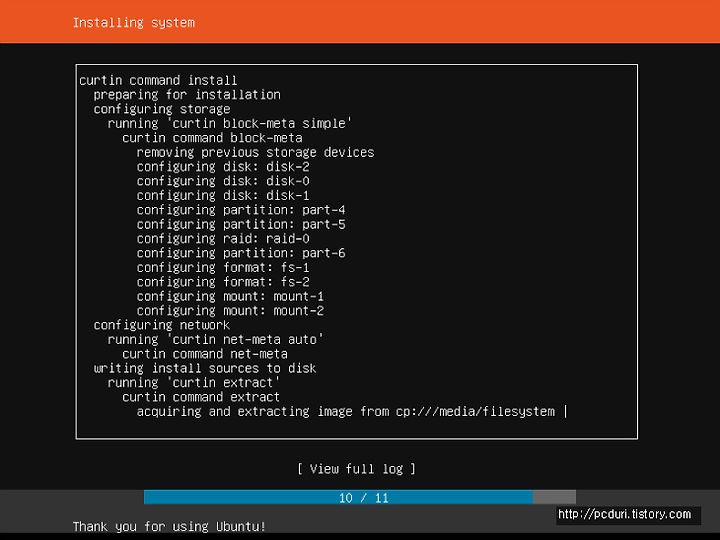The image size is (720, 540).
Task: Click line 'curtin command block-meta'
Action: [x=212, y=138]
